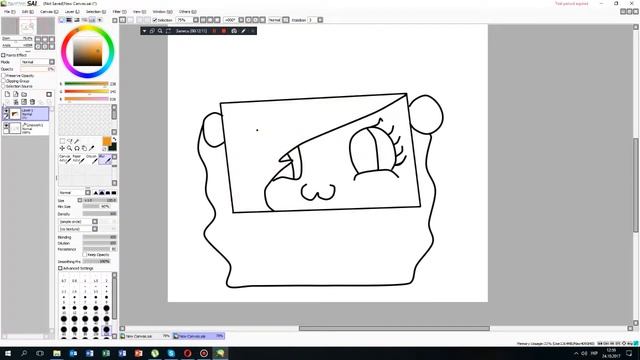Toggle Advanced Settings checkbox
Viewport: 640px width, 360px height.
point(60,268)
